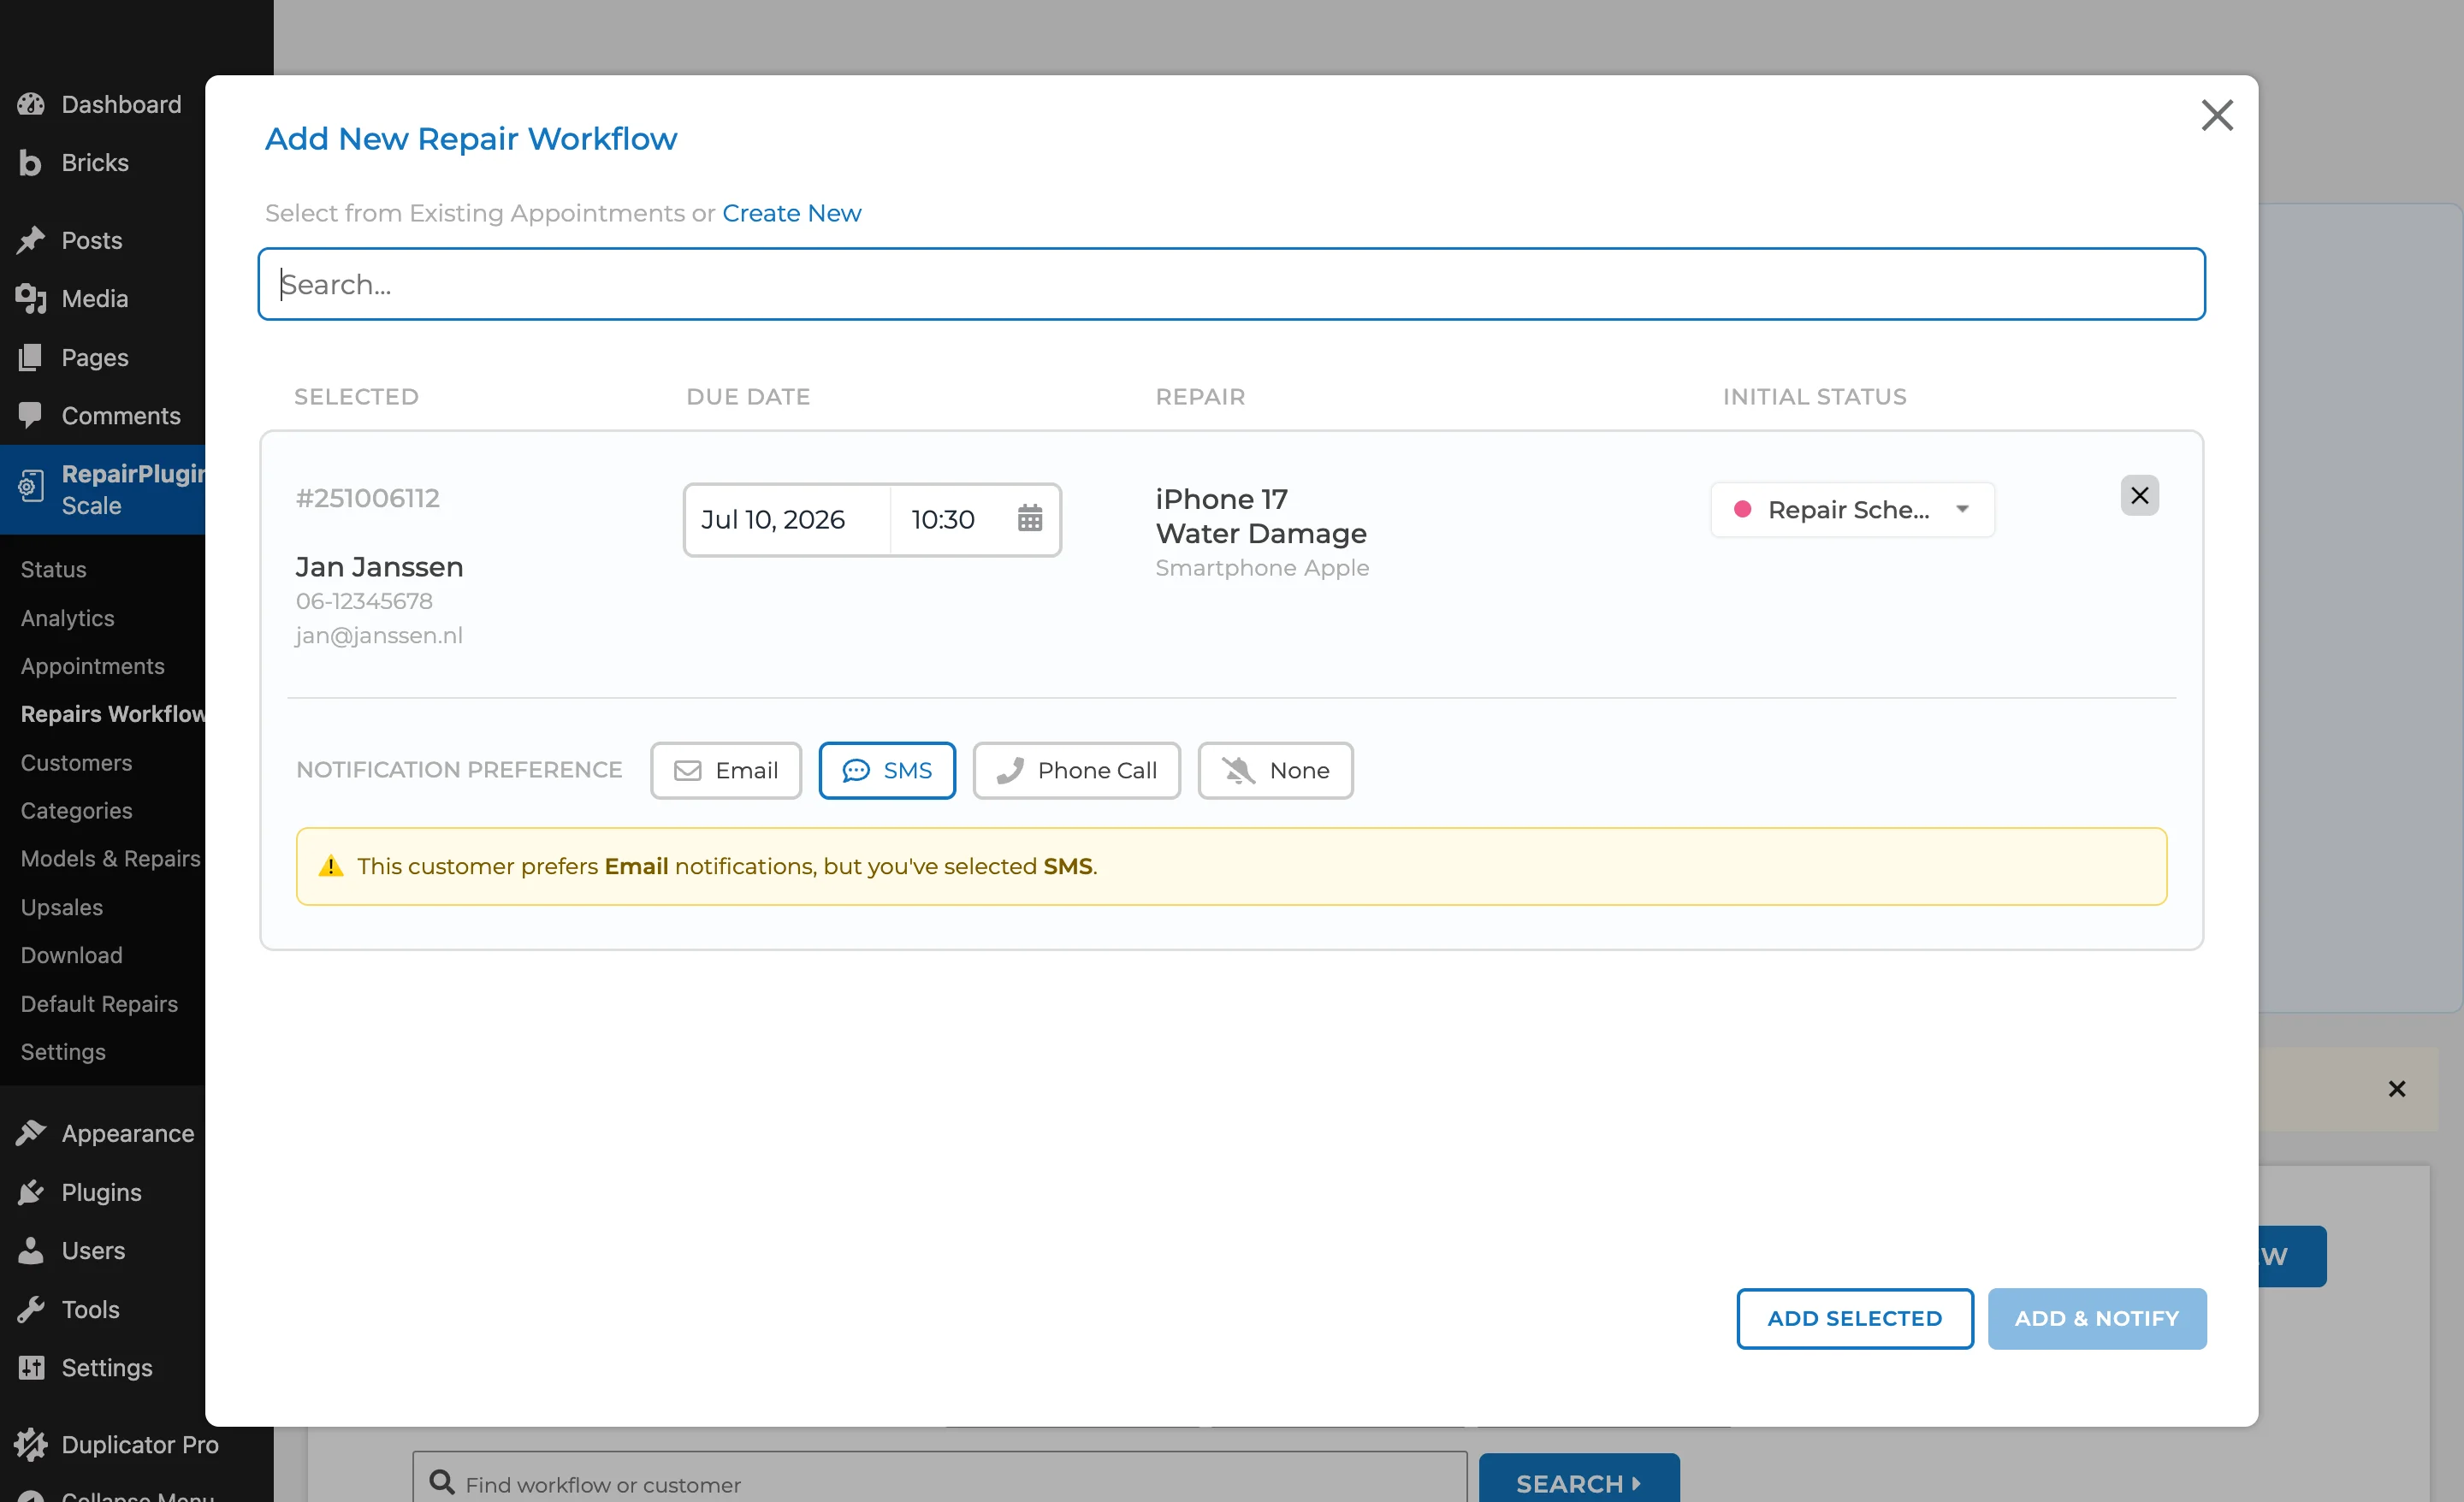This screenshot has height=1502, width=2464.
Task: Click the RepairPlugin Scale icon
Action: click(x=31, y=487)
